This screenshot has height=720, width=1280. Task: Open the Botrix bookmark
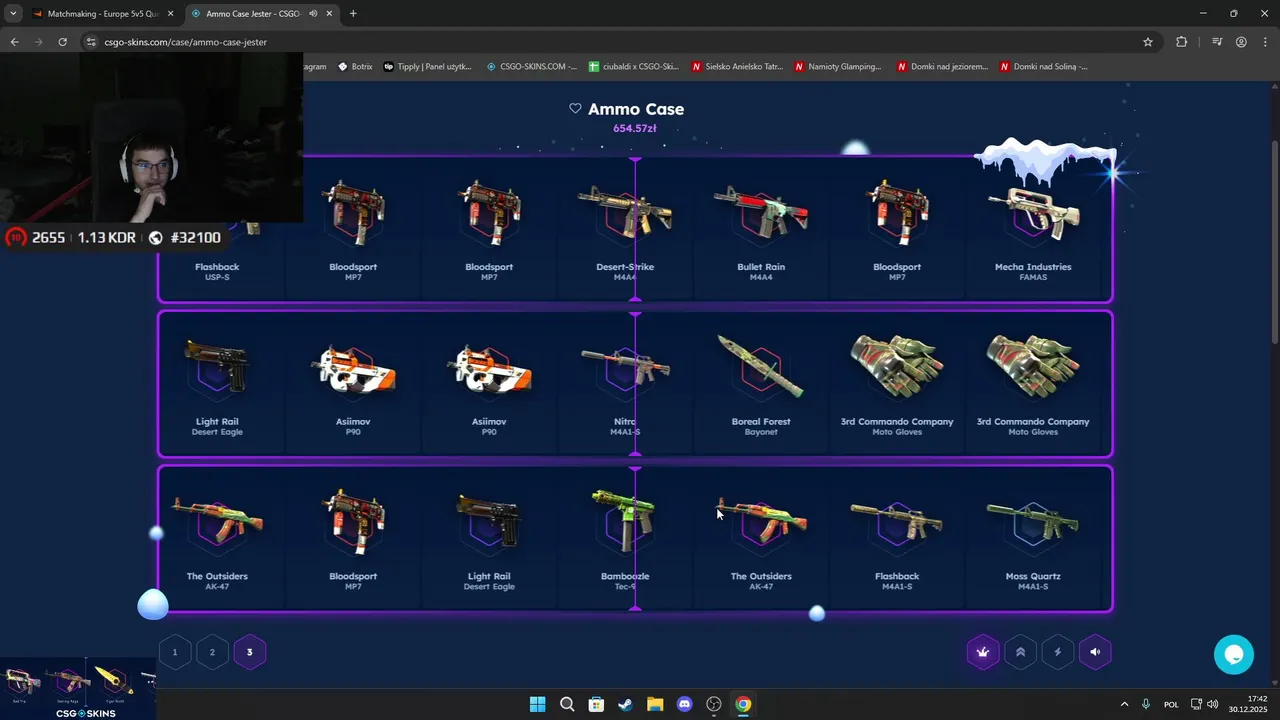[355, 67]
